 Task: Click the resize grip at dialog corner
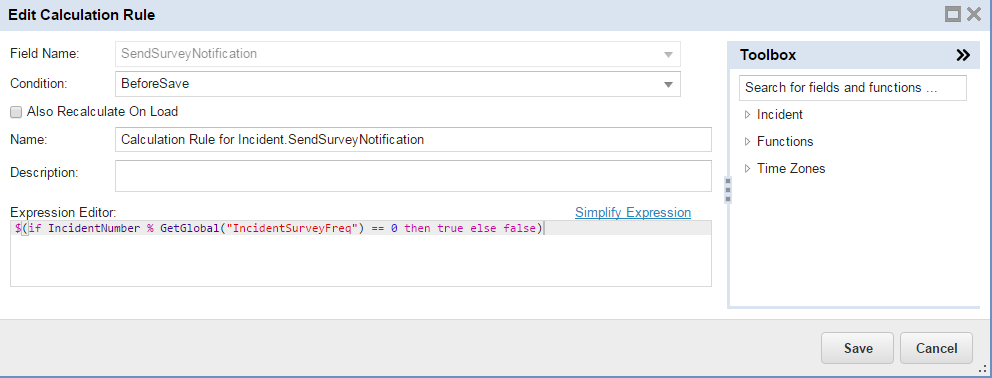[x=984, y=370]
